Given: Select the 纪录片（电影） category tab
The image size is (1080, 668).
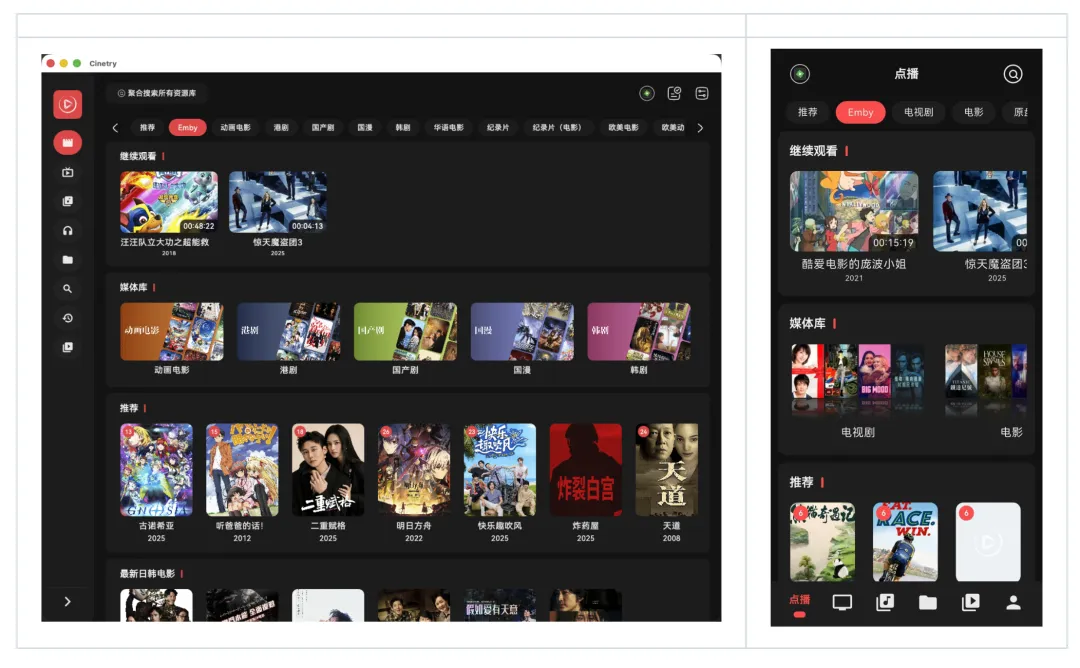Looking at the screenshot, I should (557, 127).
